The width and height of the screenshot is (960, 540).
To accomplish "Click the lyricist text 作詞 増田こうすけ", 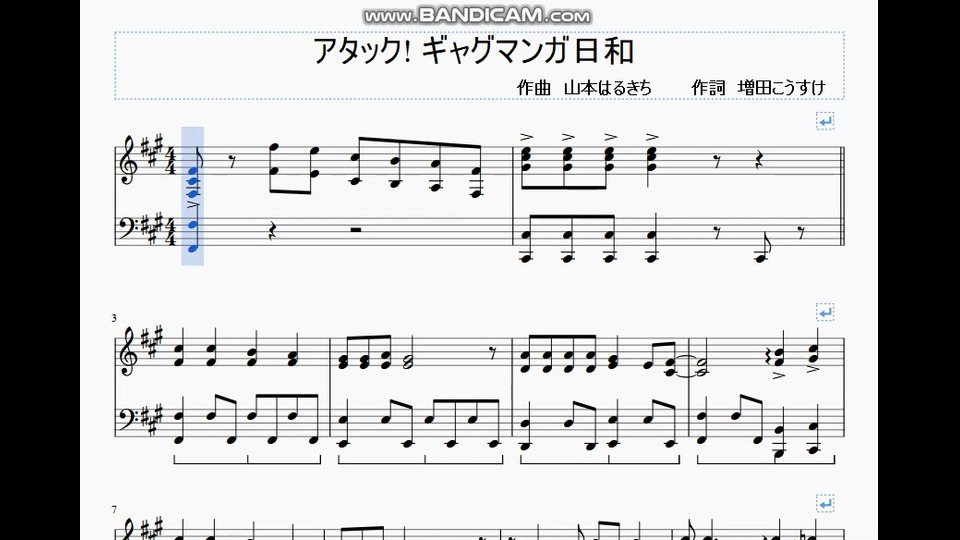I will [x=759, y=88].
